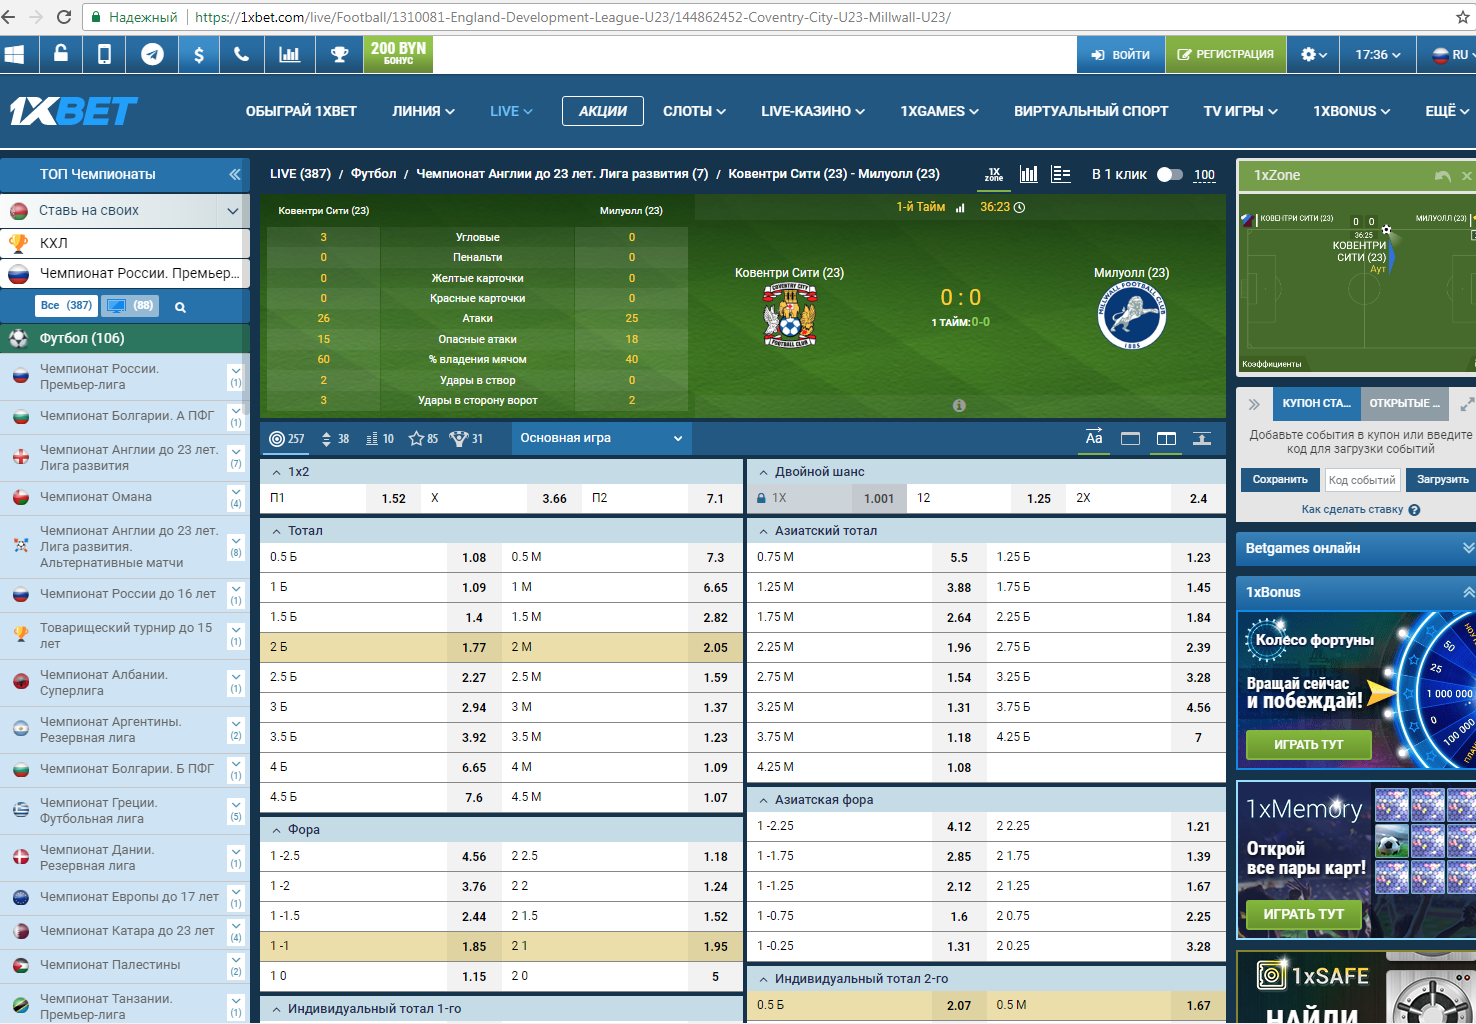Click ИГРАТЬ ТУТ on Колесо фортуны
This screenshot has width=1476, height=1024.
[1308, 745]
